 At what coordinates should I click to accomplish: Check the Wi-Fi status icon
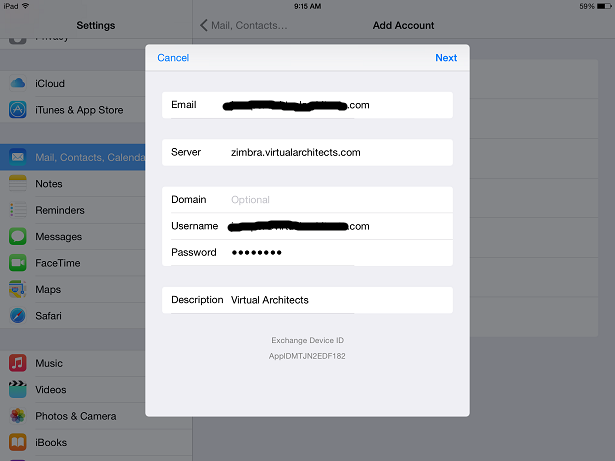click(25, 6)
